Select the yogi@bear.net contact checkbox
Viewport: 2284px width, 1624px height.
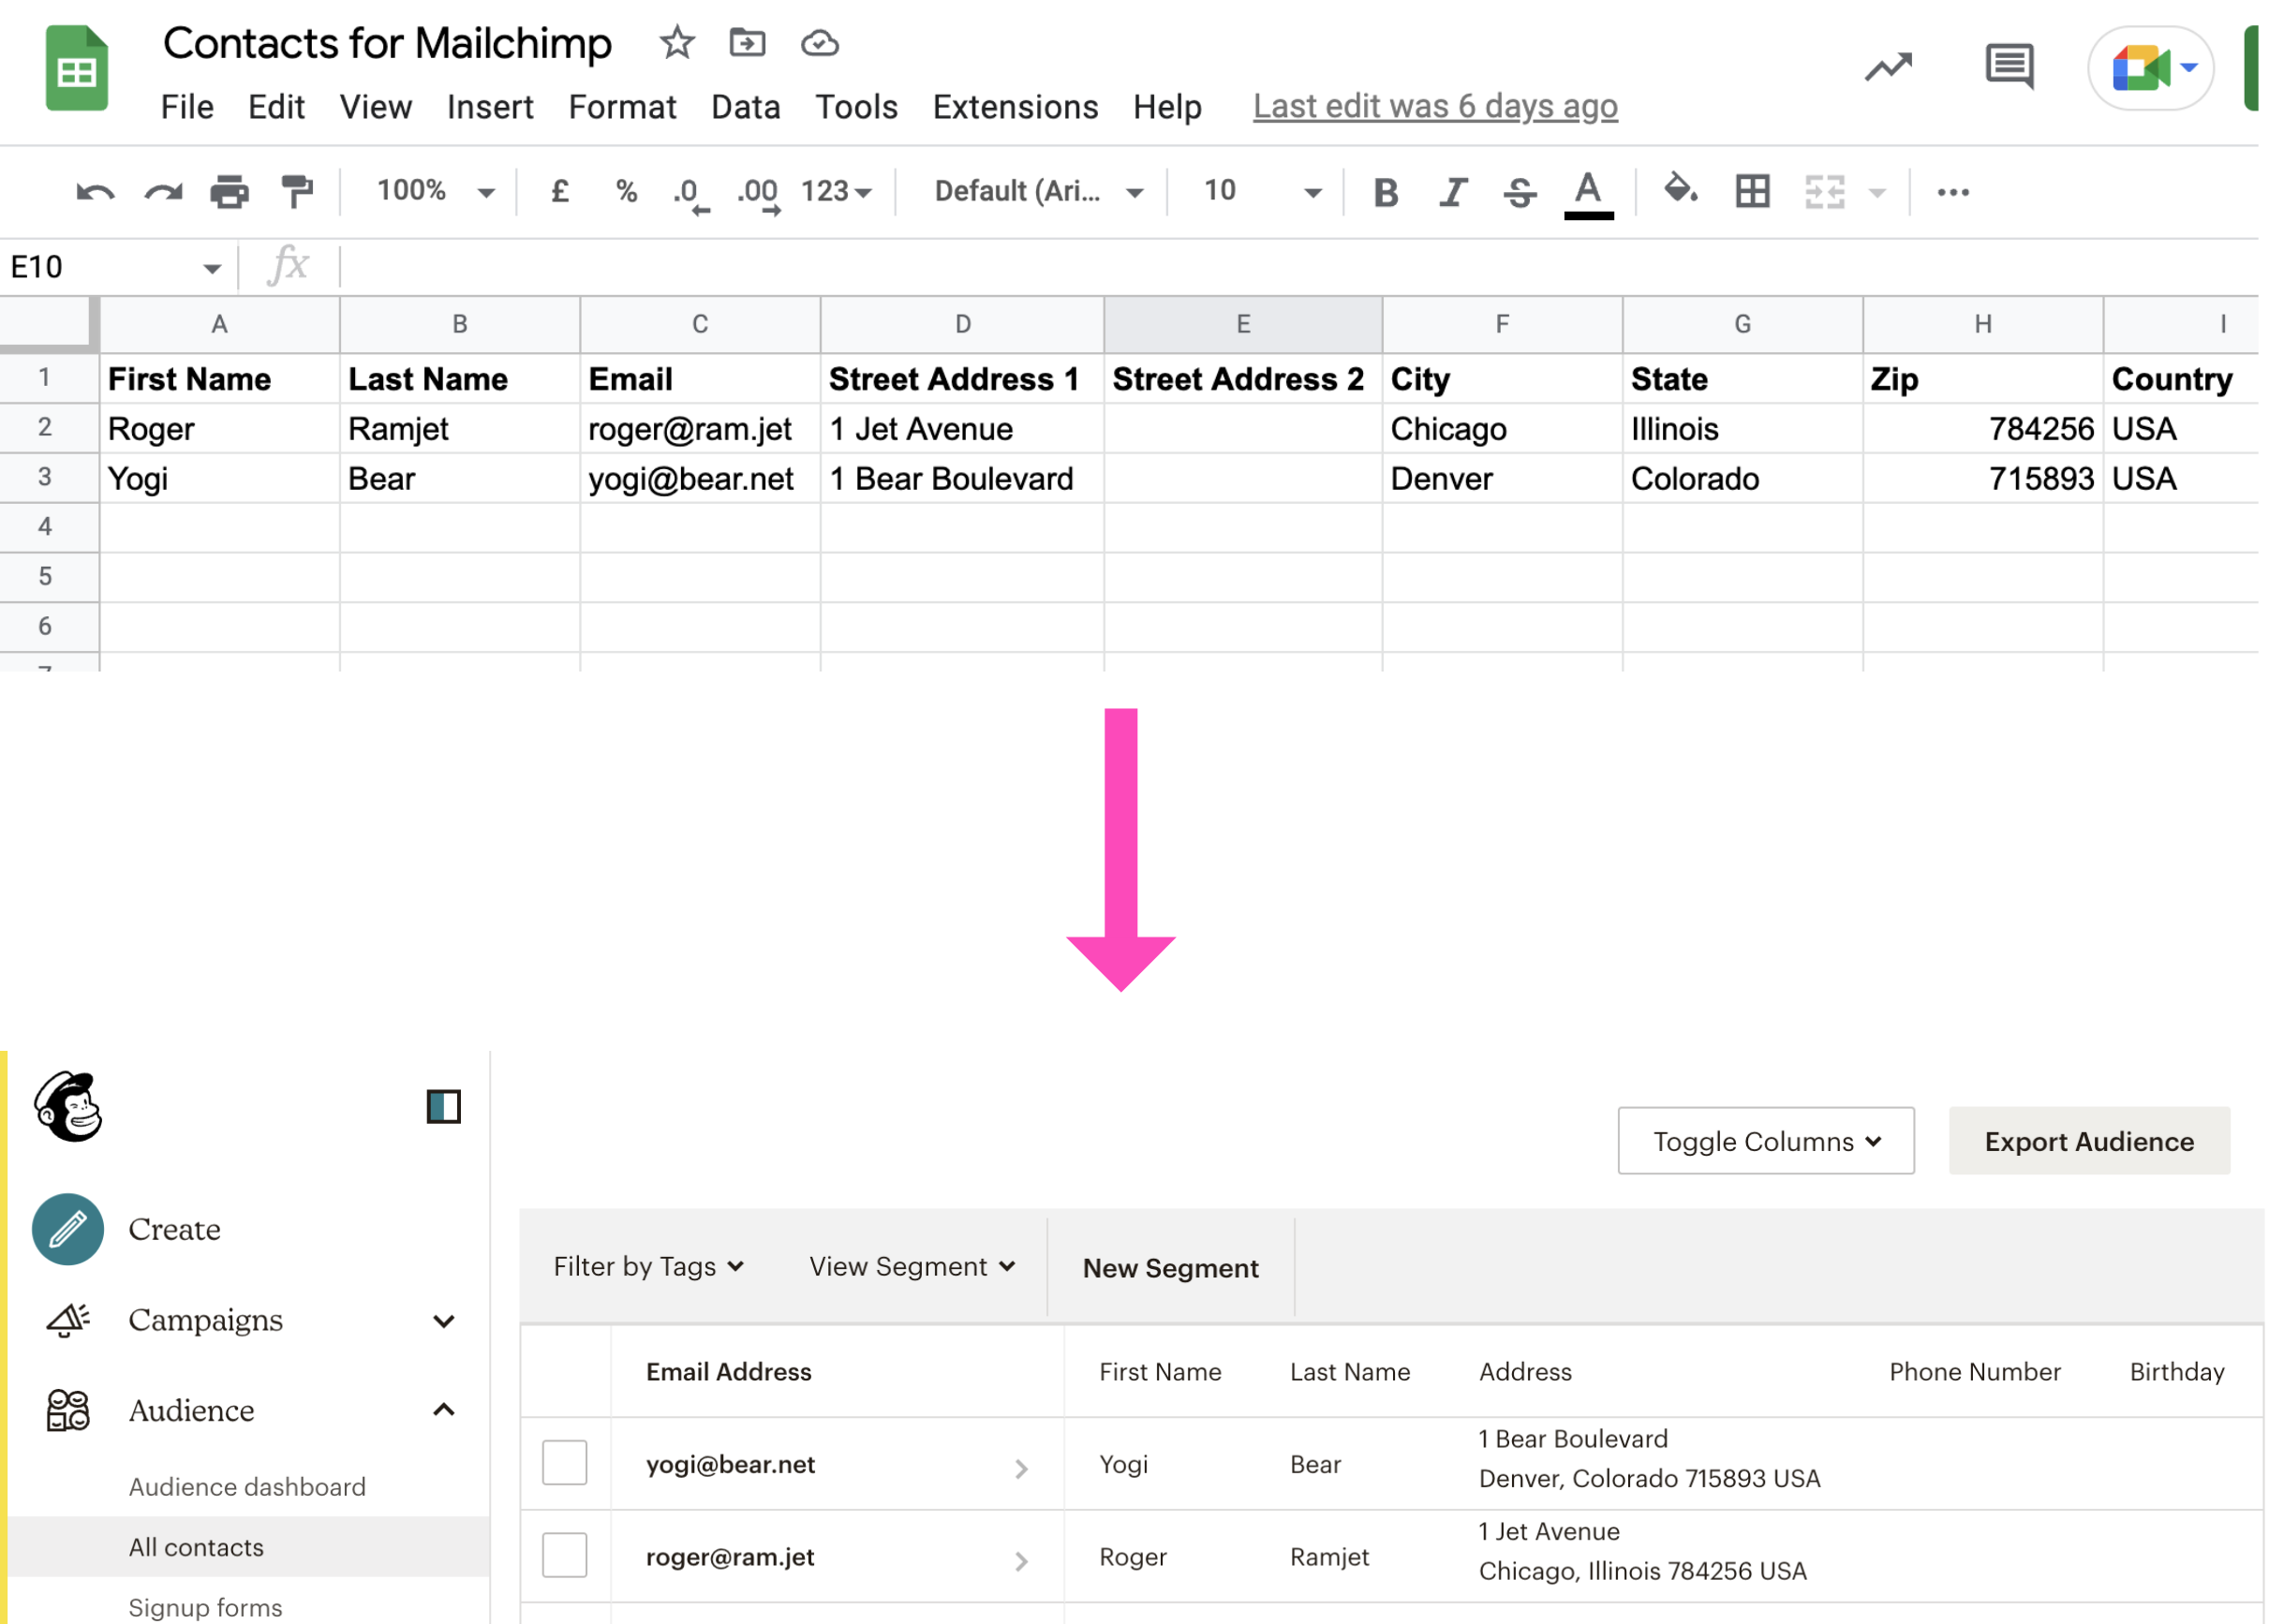coord(564,1463)
